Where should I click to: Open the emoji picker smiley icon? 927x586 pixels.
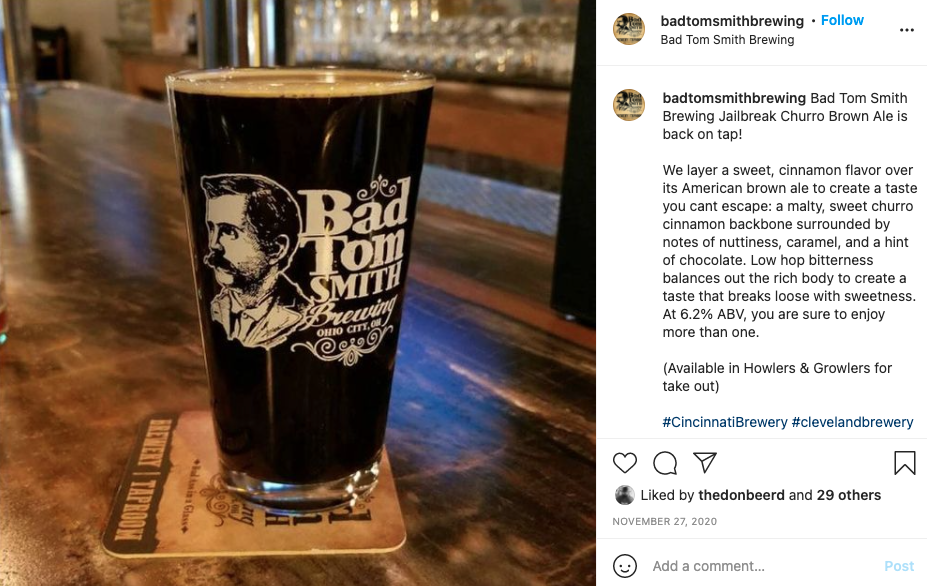click(625, 566)
